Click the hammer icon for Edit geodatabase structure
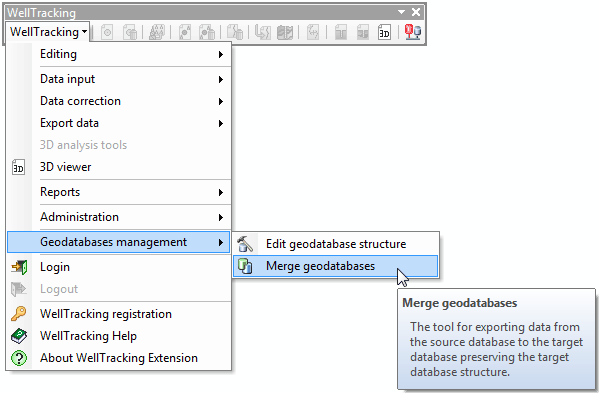 pyautogui.click(x=245, y=244)
